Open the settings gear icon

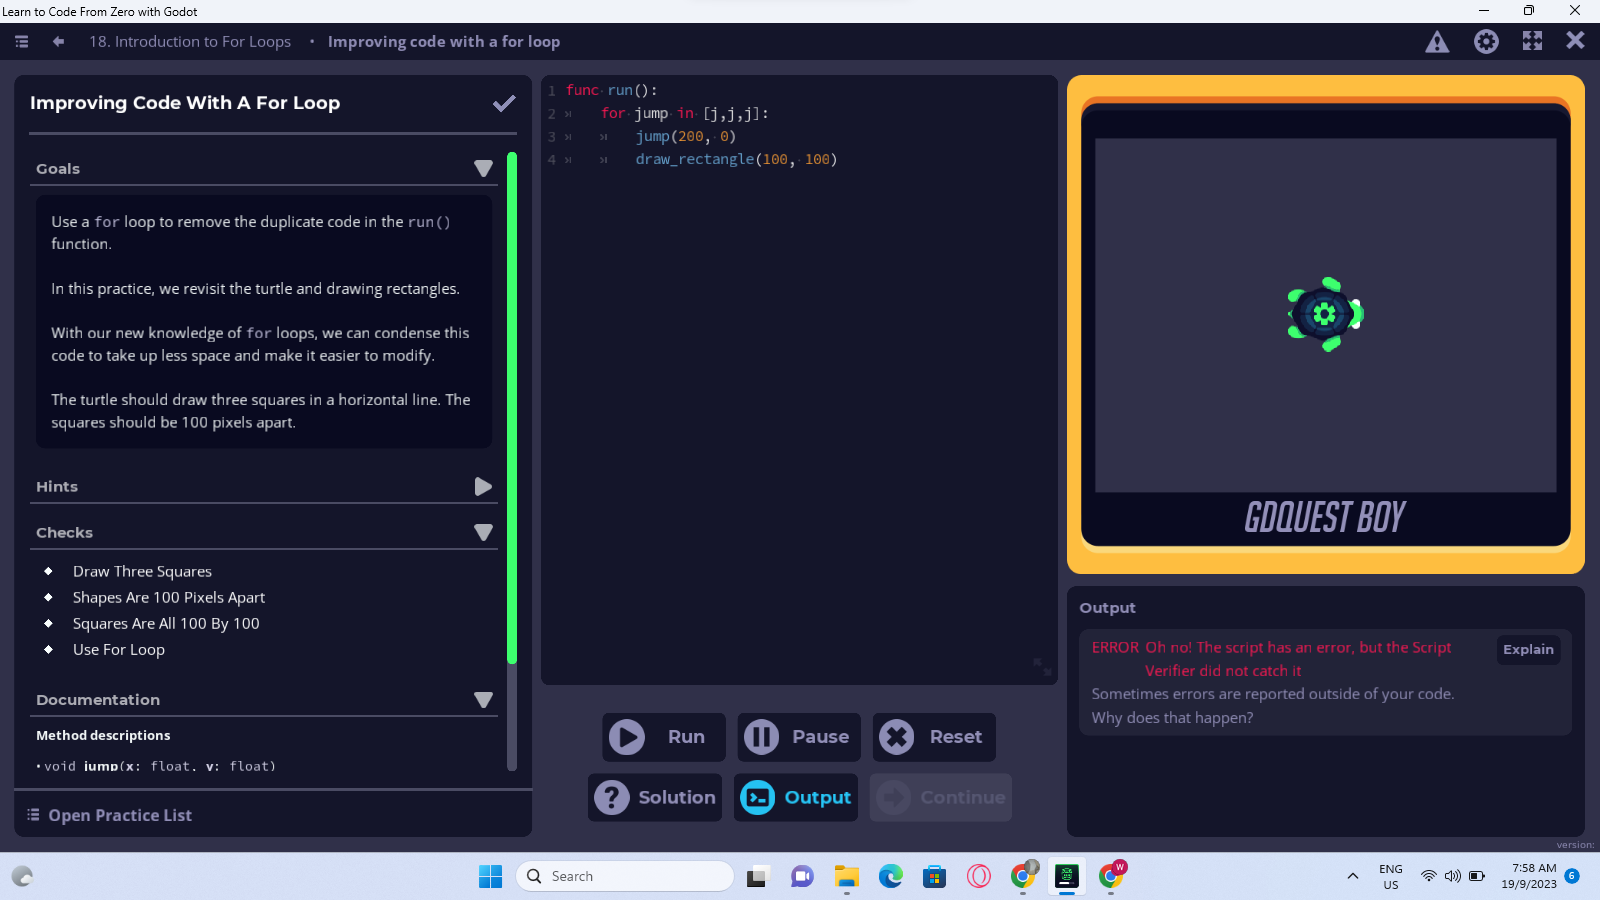pos(1486,41)
